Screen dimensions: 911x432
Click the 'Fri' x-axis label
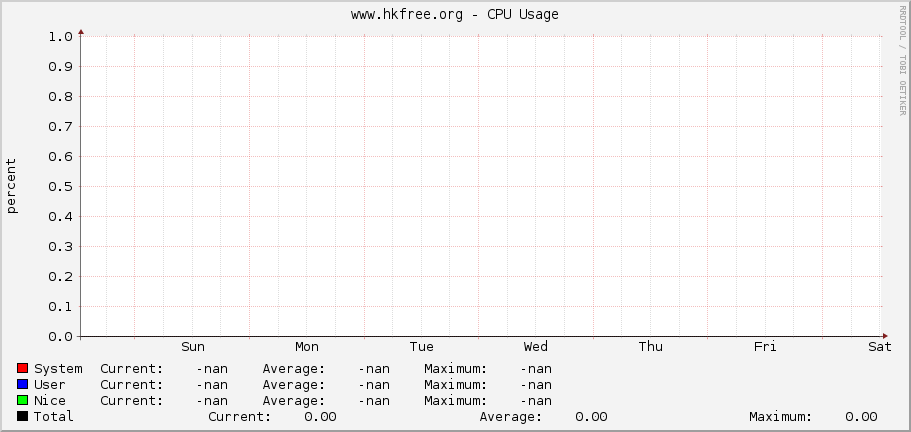pos(765,347)
